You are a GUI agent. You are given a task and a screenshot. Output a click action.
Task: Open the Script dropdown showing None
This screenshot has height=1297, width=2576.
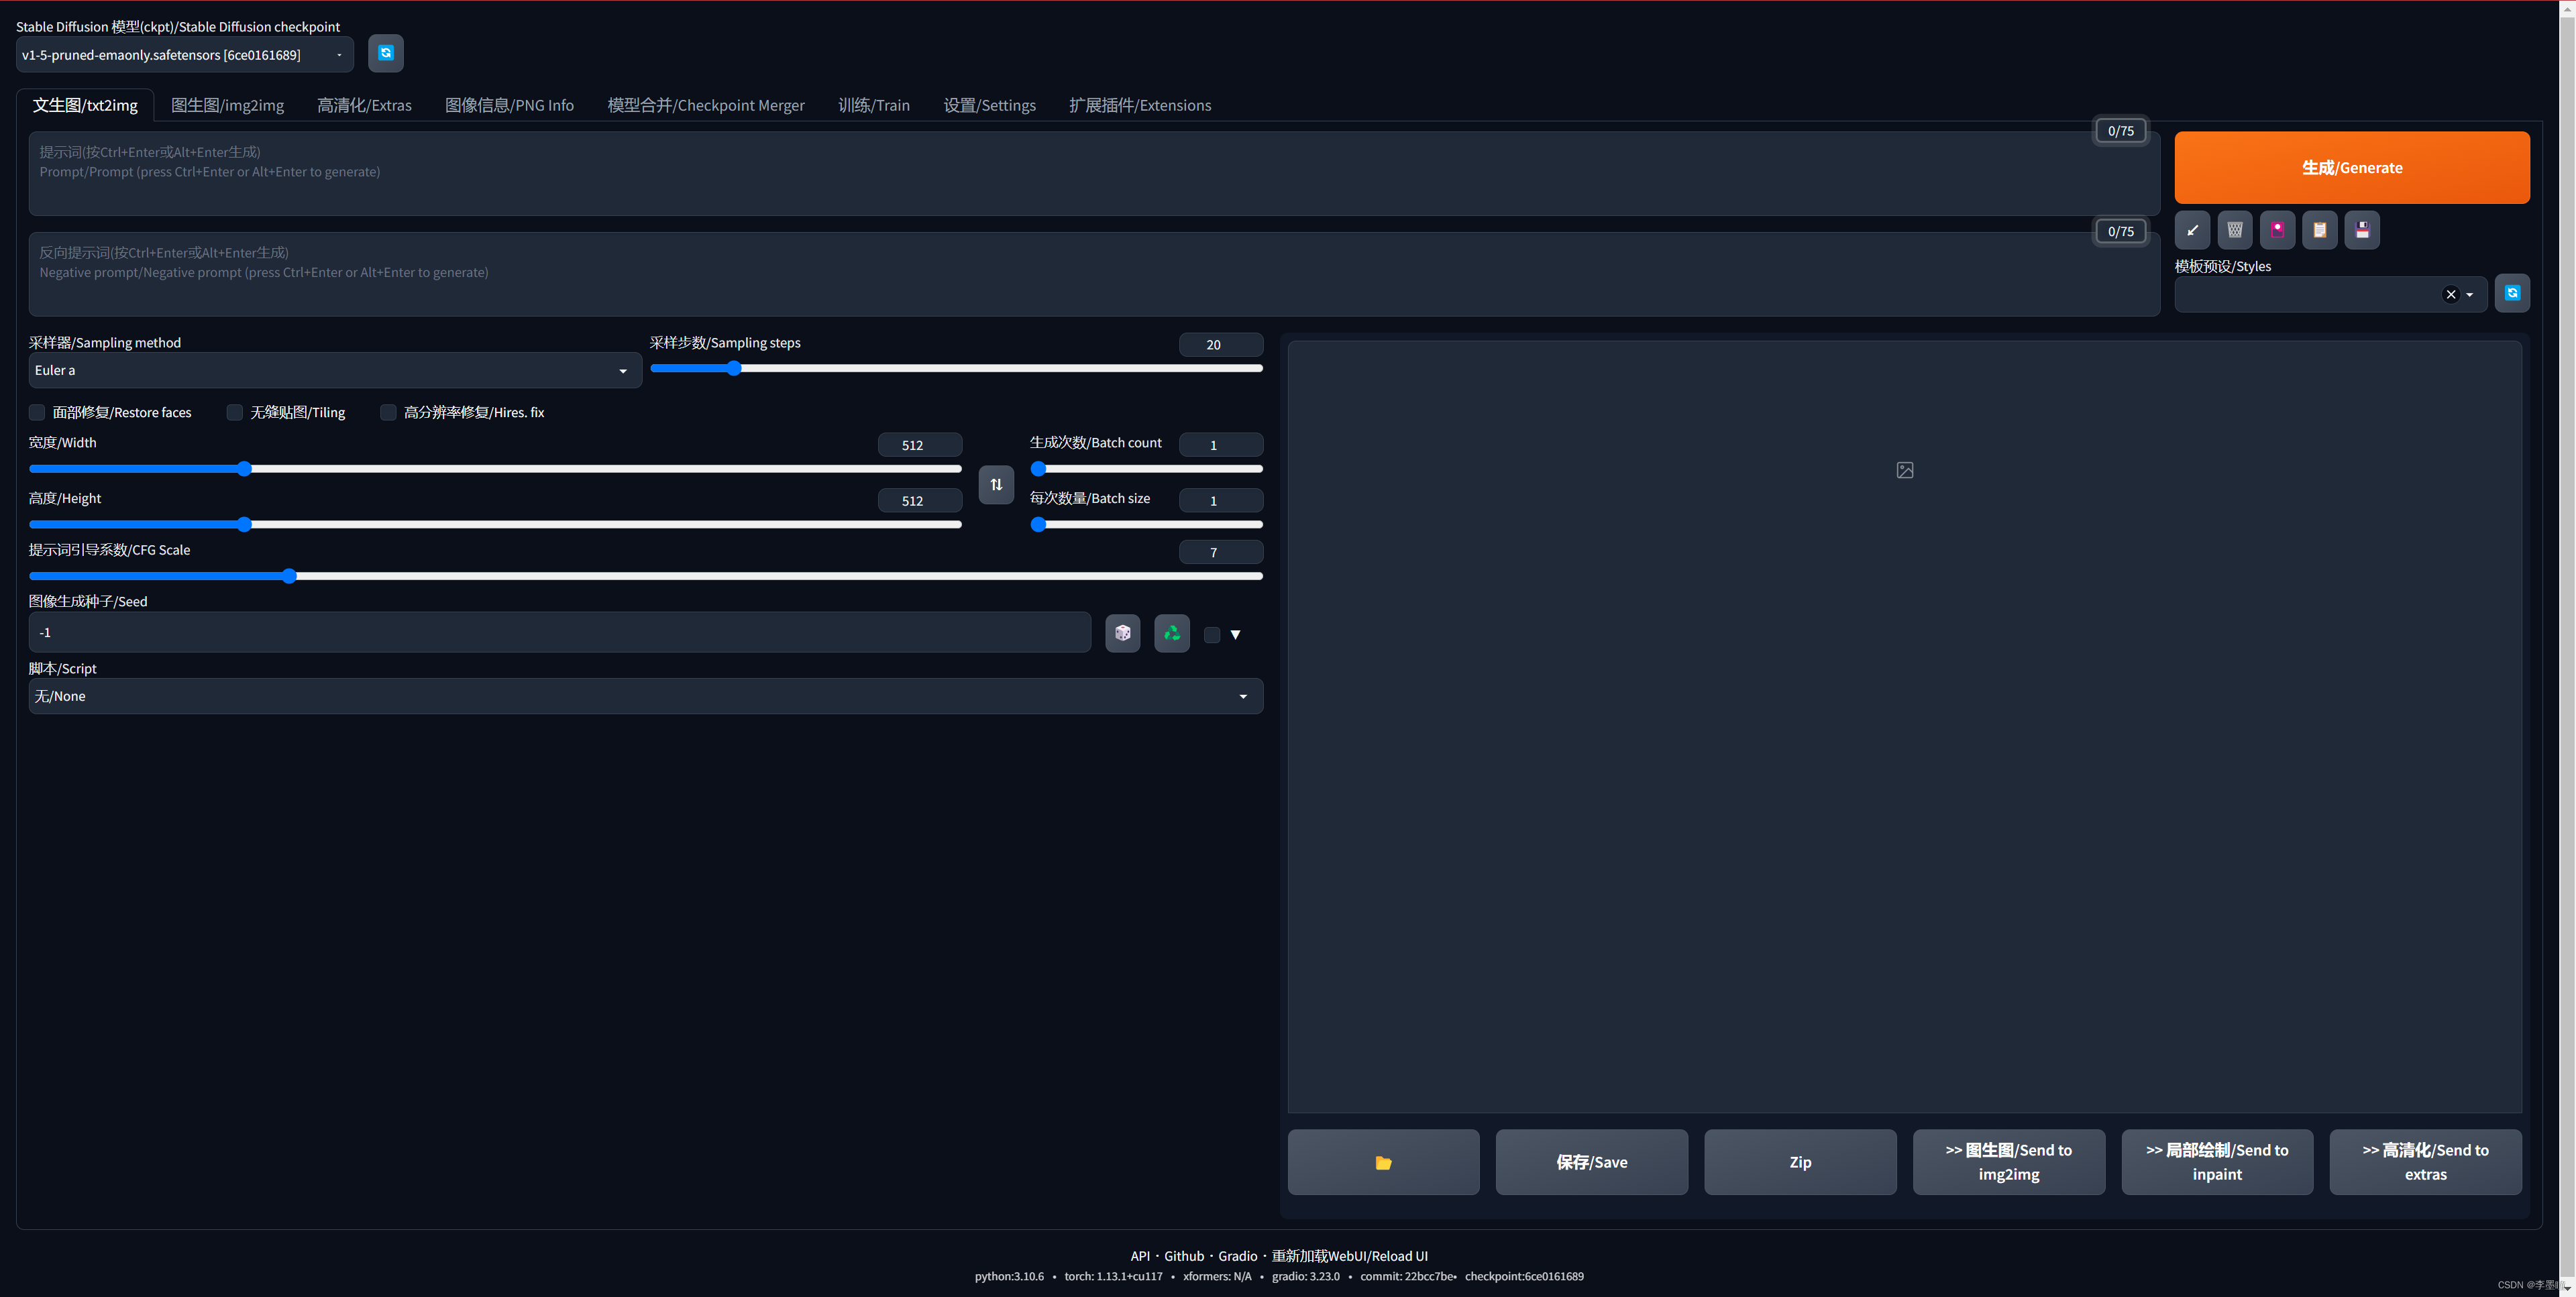pyautogui.click(x=644, y=695)
